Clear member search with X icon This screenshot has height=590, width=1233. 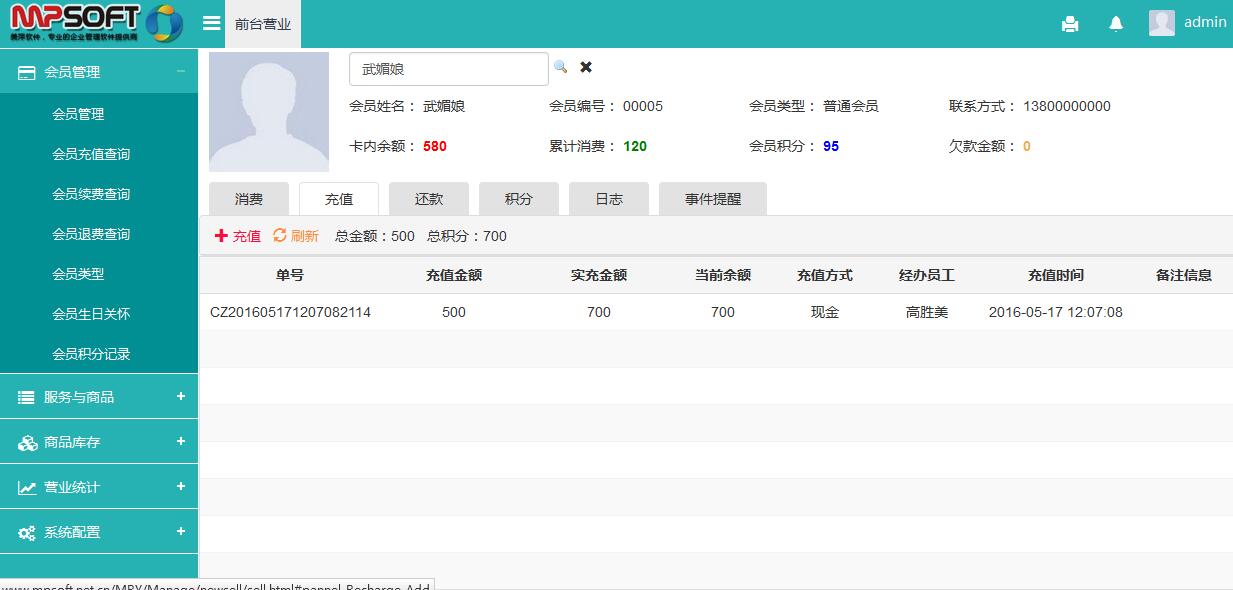586,67
